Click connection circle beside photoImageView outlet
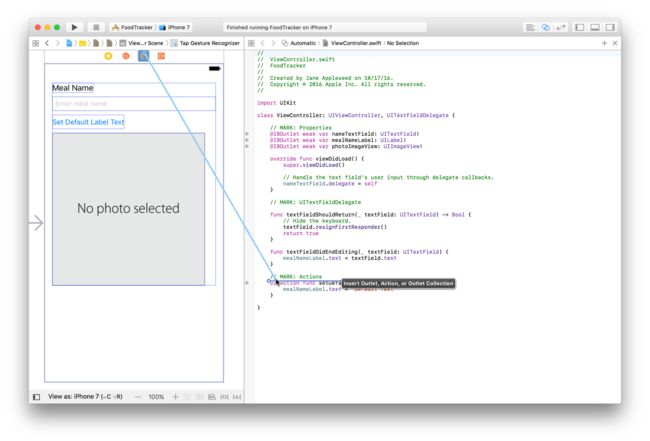The height and width of the screenshot is (441, 650). 247,146
